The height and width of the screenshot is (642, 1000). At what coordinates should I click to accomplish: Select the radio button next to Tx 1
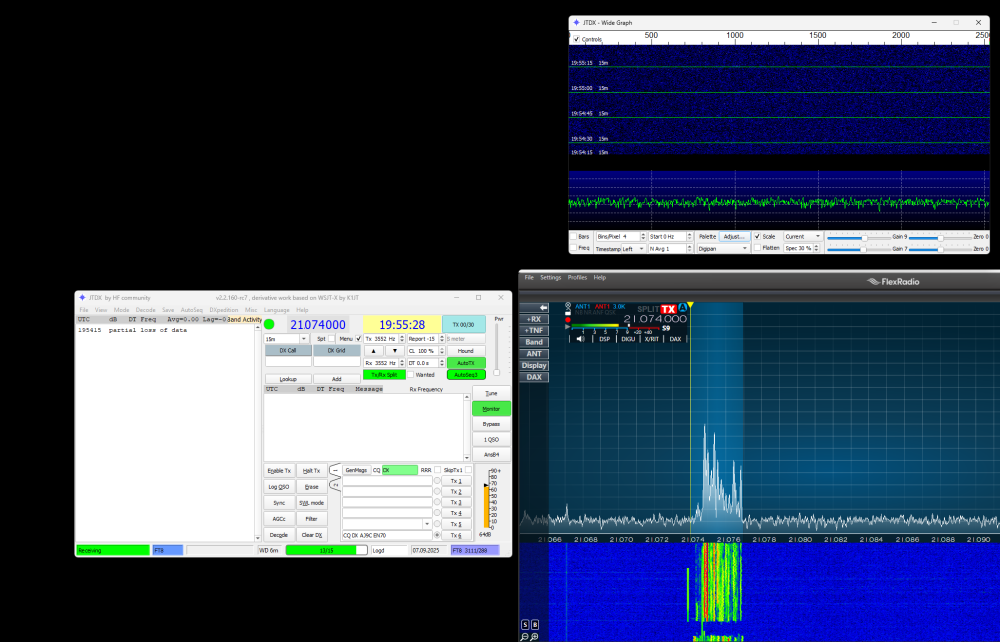437,481
